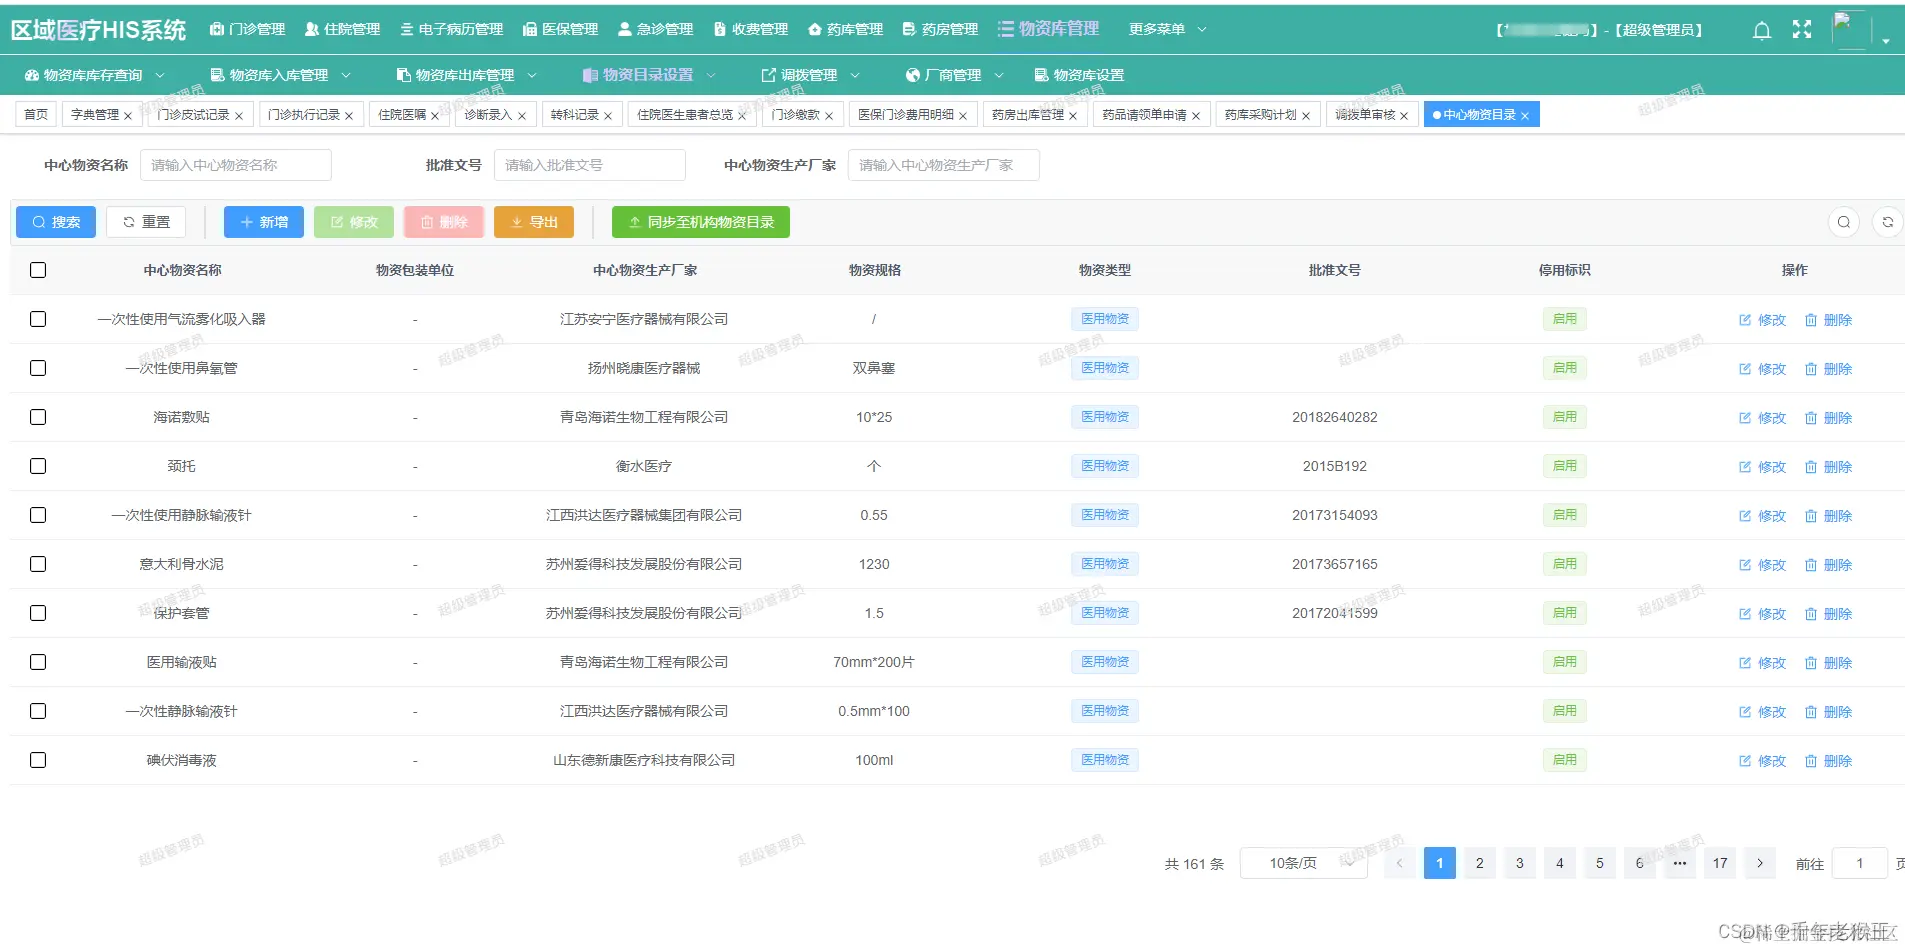Check the checkbox for 颈托 row
The image size is (1905, 950).
click(38, 466)
